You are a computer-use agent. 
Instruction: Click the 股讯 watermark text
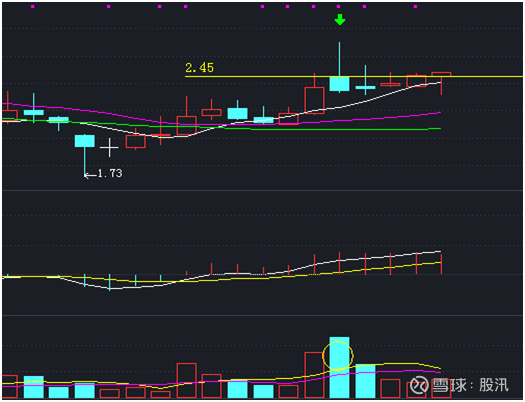pyautogui.click(x=494, y=385)
